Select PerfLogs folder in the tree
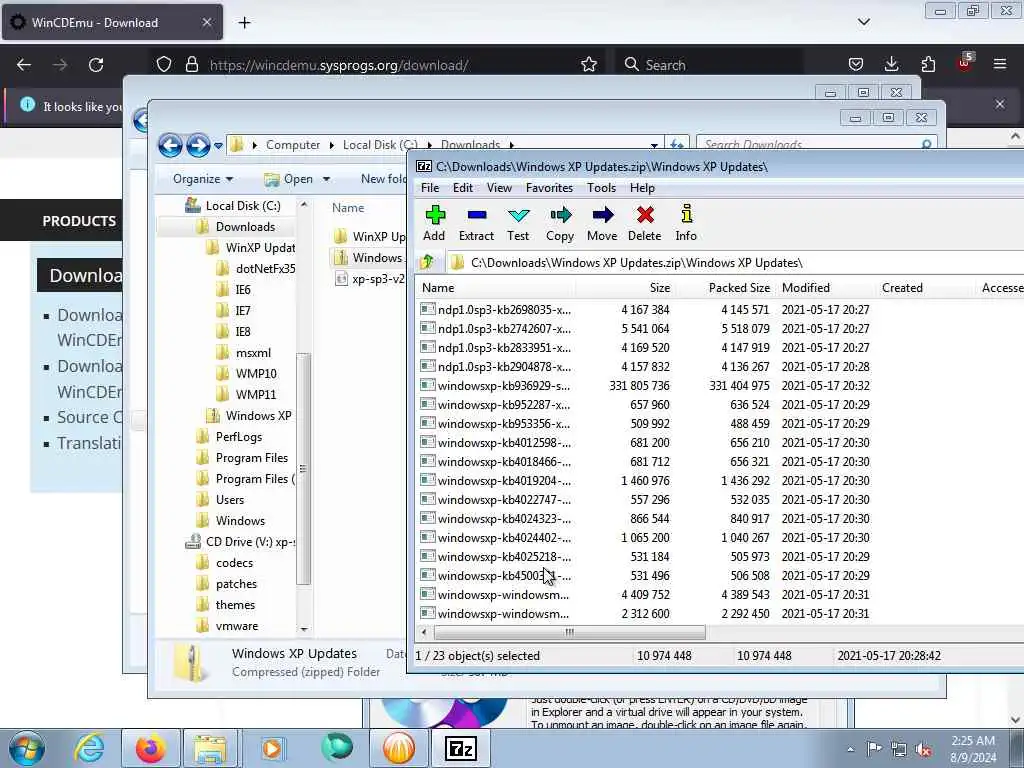The image size is (1024, 768). [x=229, y=437]
